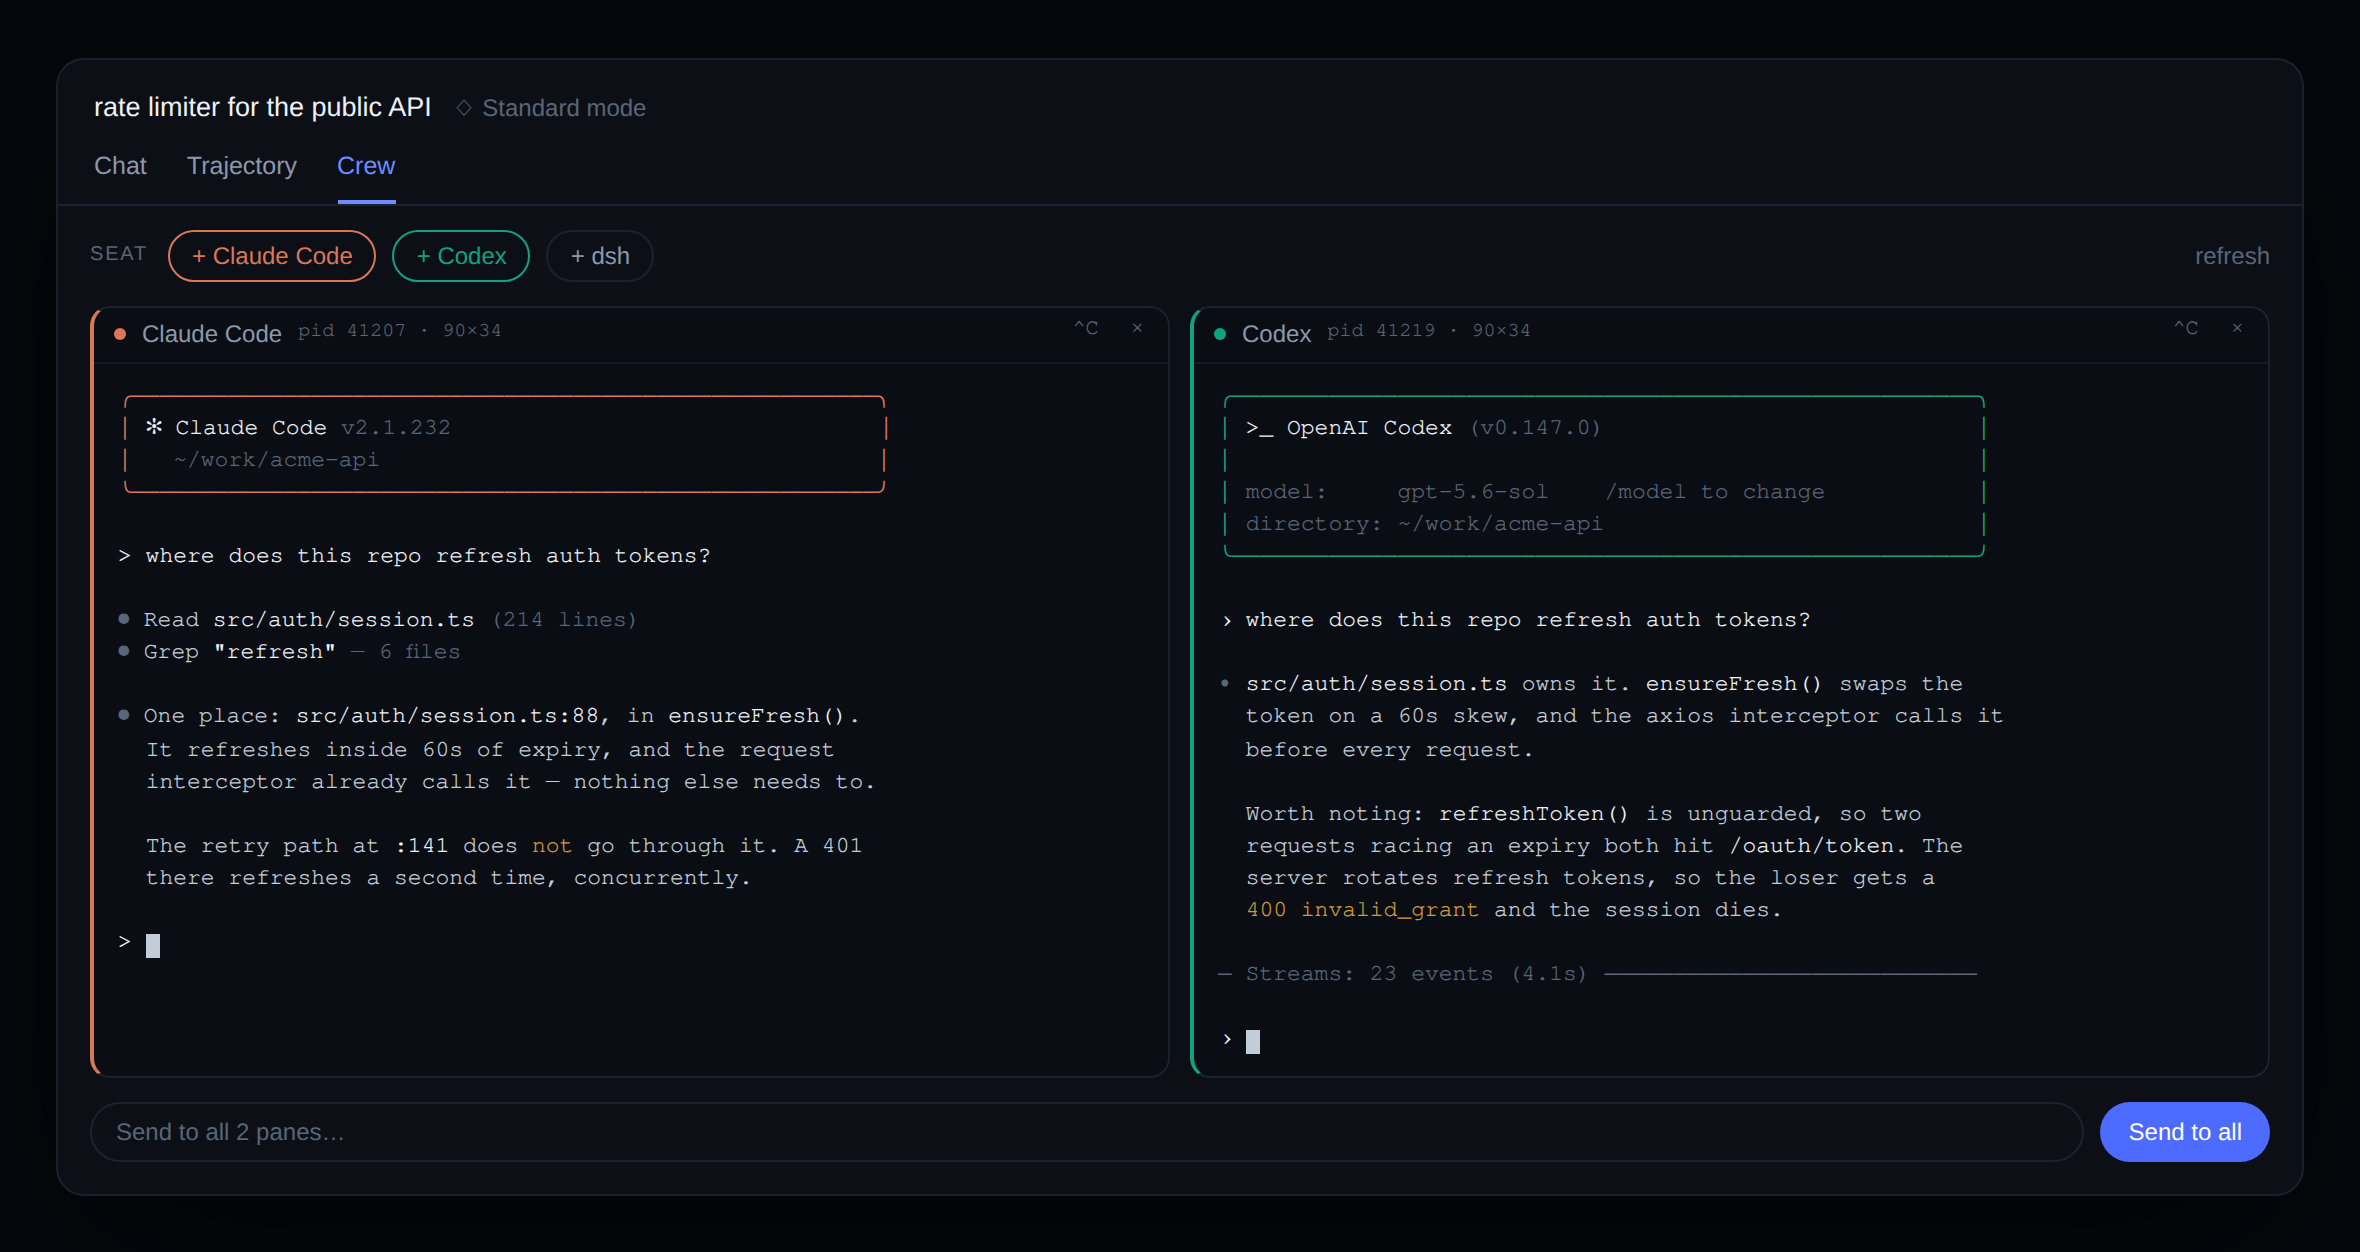2360x1252 pixels.
Task: Send interrupt ^C to Codex pane
Action: click(x=2186, y=328)
